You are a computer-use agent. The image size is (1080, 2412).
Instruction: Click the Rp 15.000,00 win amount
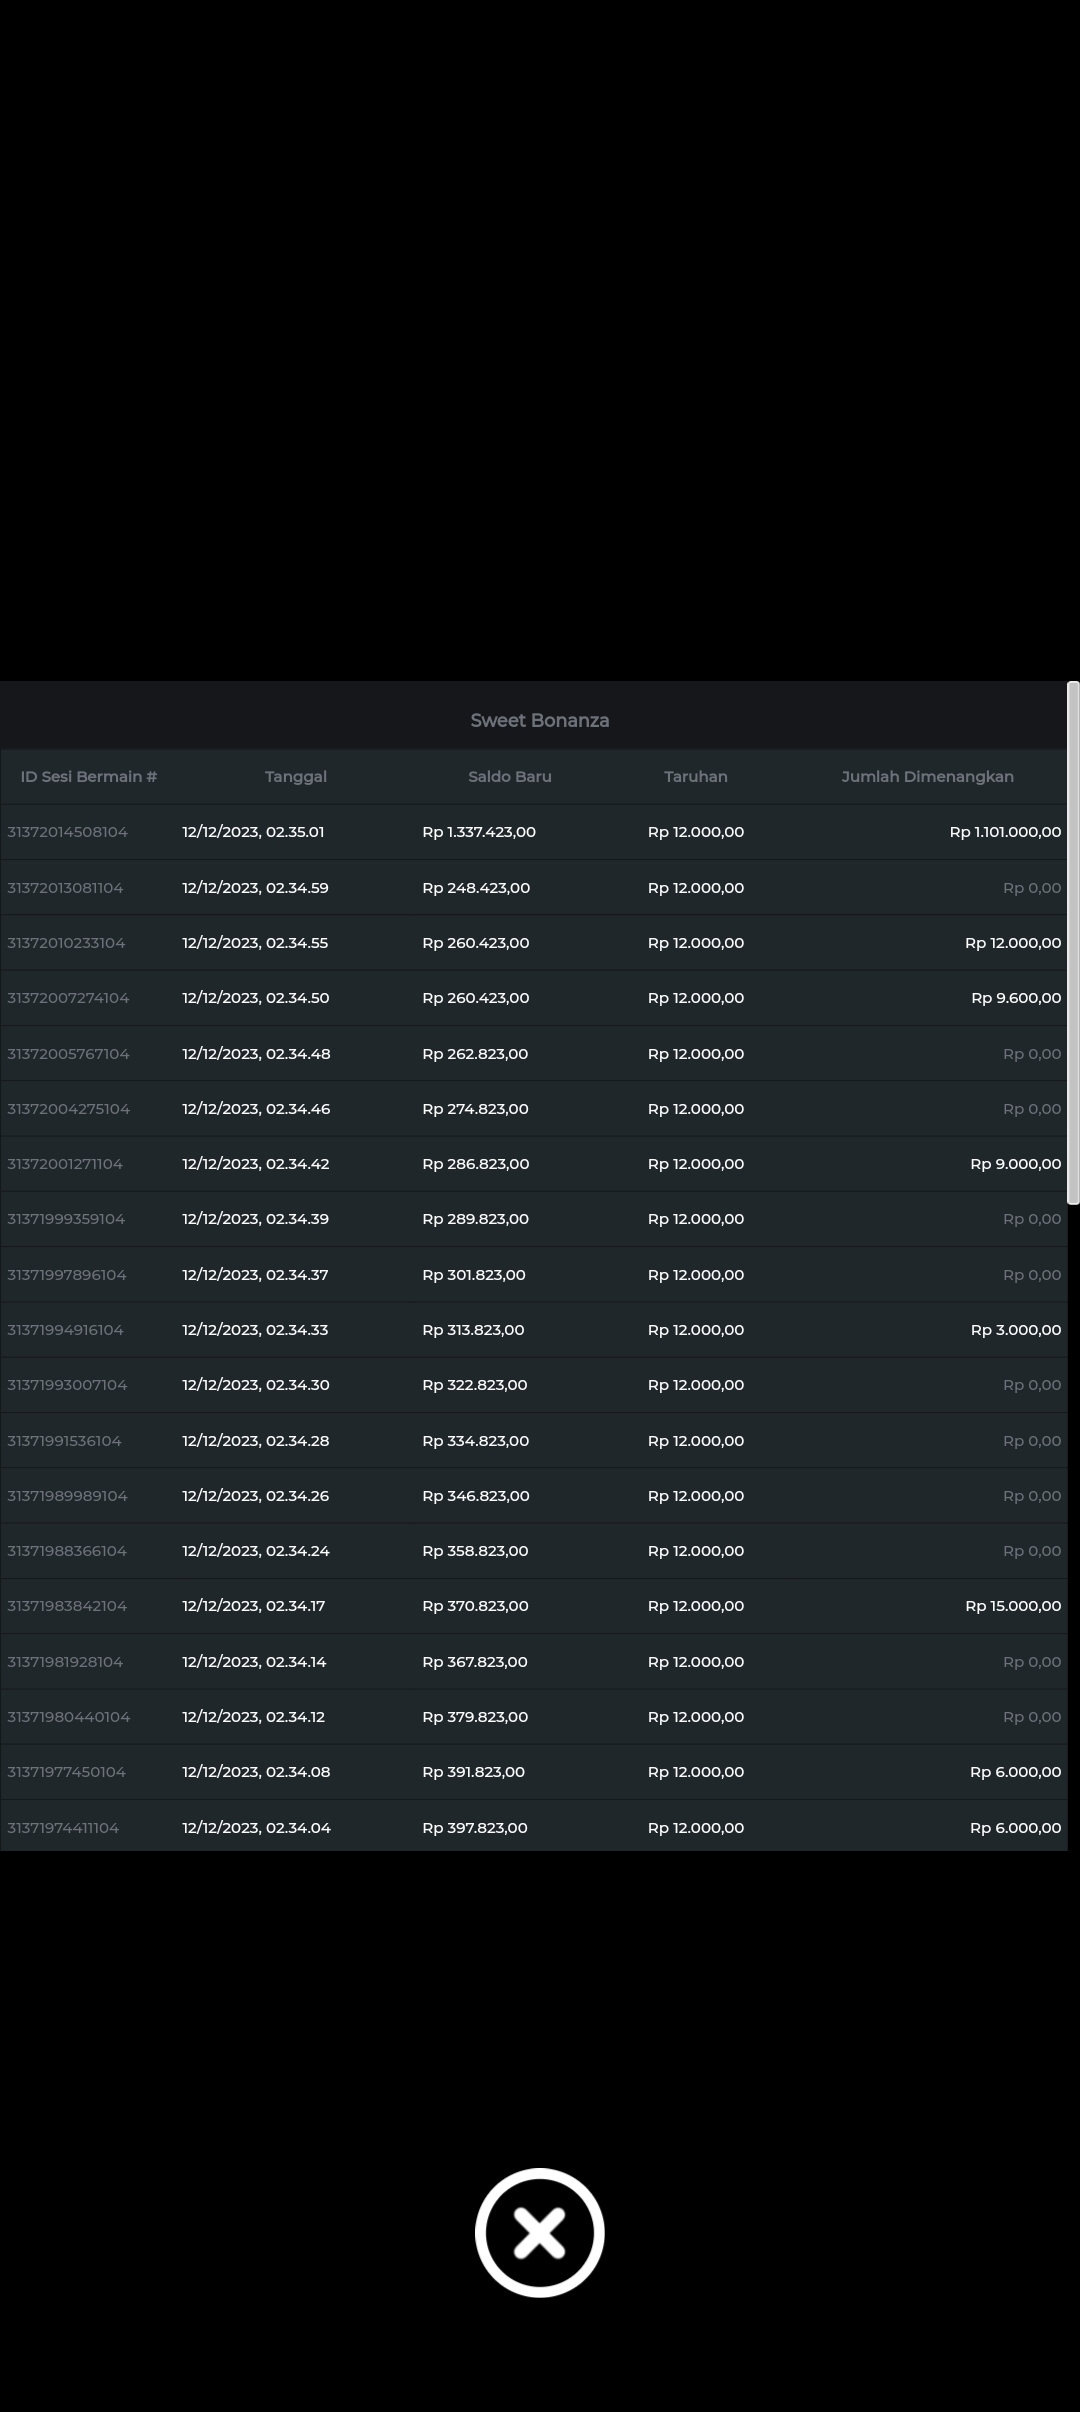click(1012, 1606)
